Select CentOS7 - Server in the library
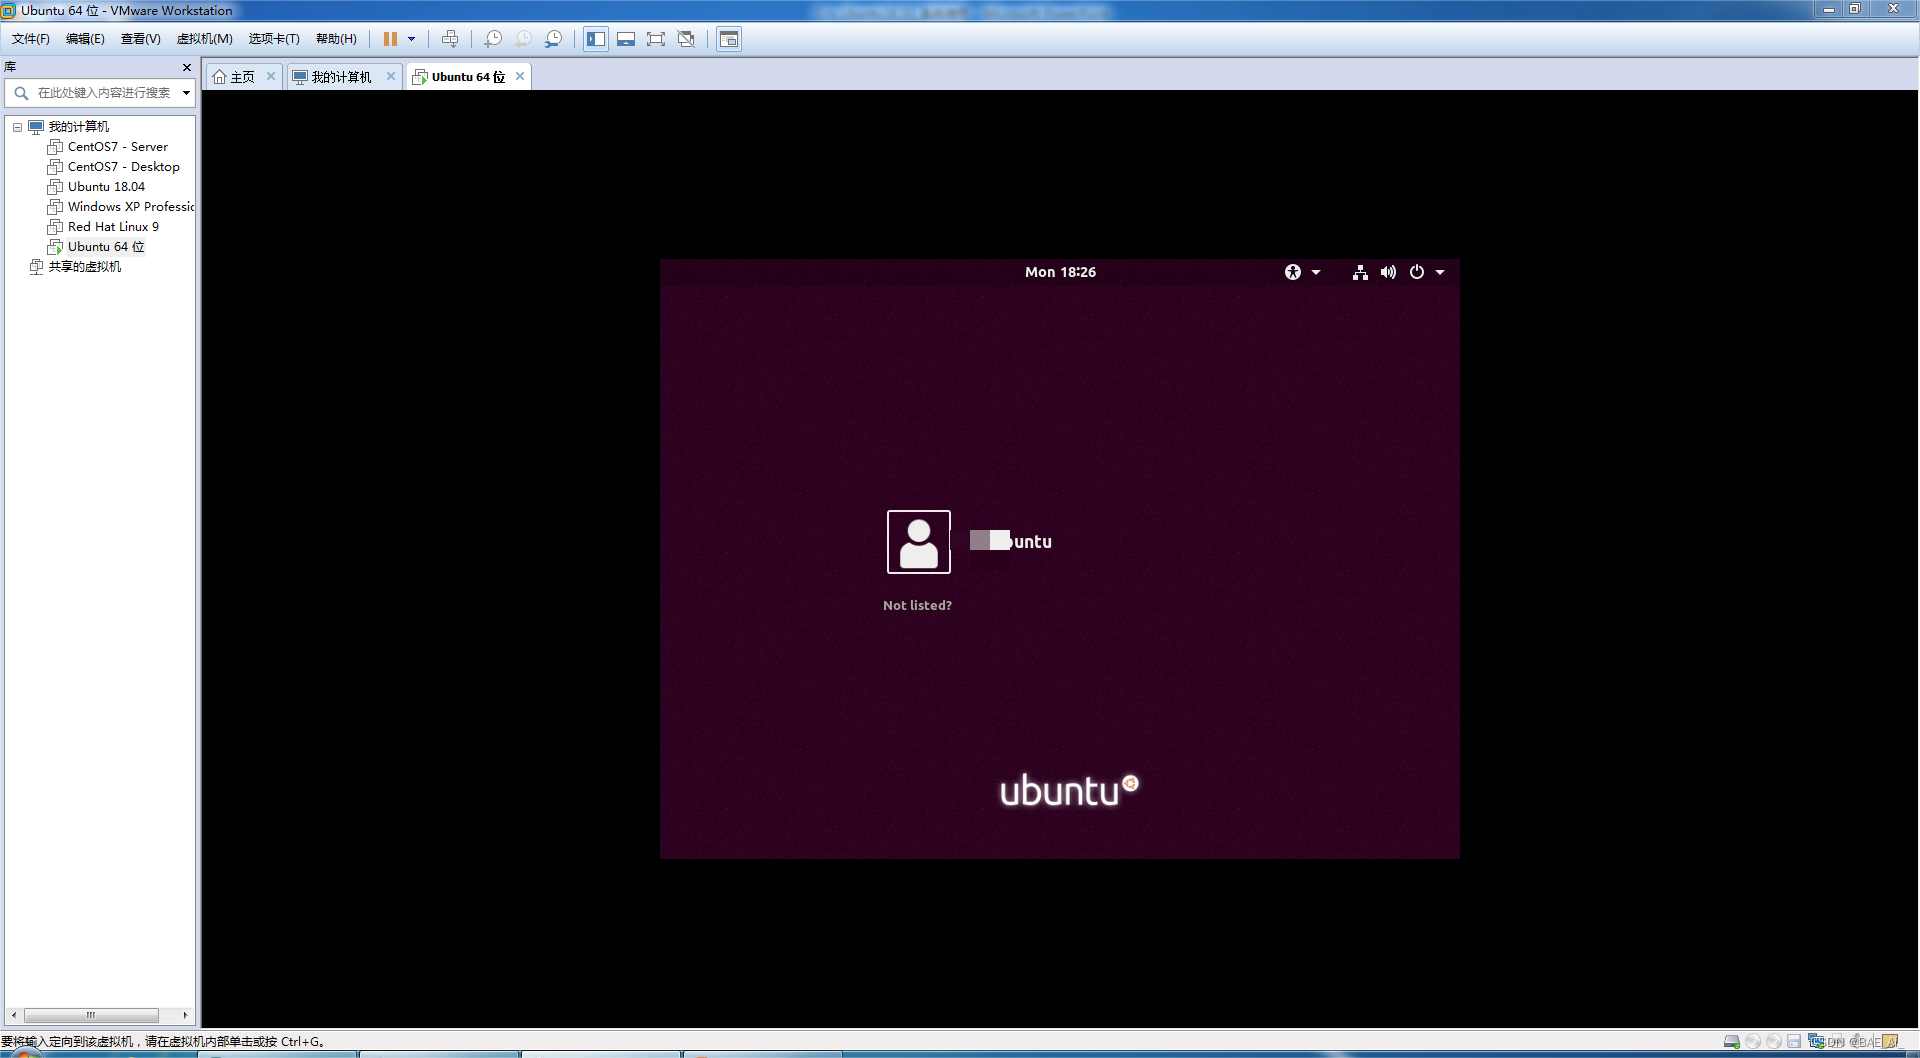 (118, 147)
